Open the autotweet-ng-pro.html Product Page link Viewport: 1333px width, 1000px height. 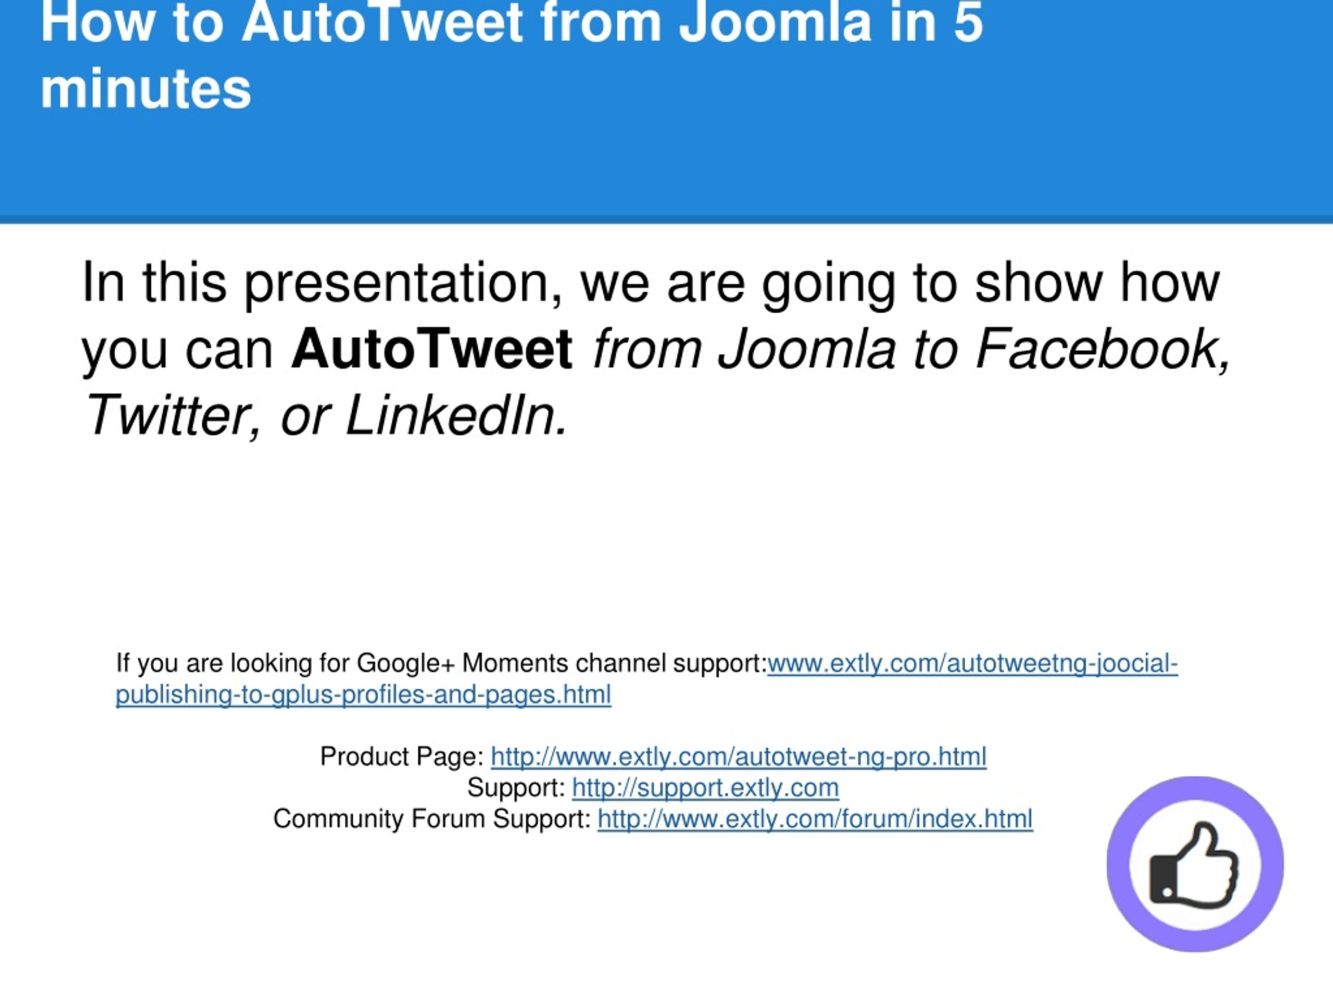click(738, 756)
